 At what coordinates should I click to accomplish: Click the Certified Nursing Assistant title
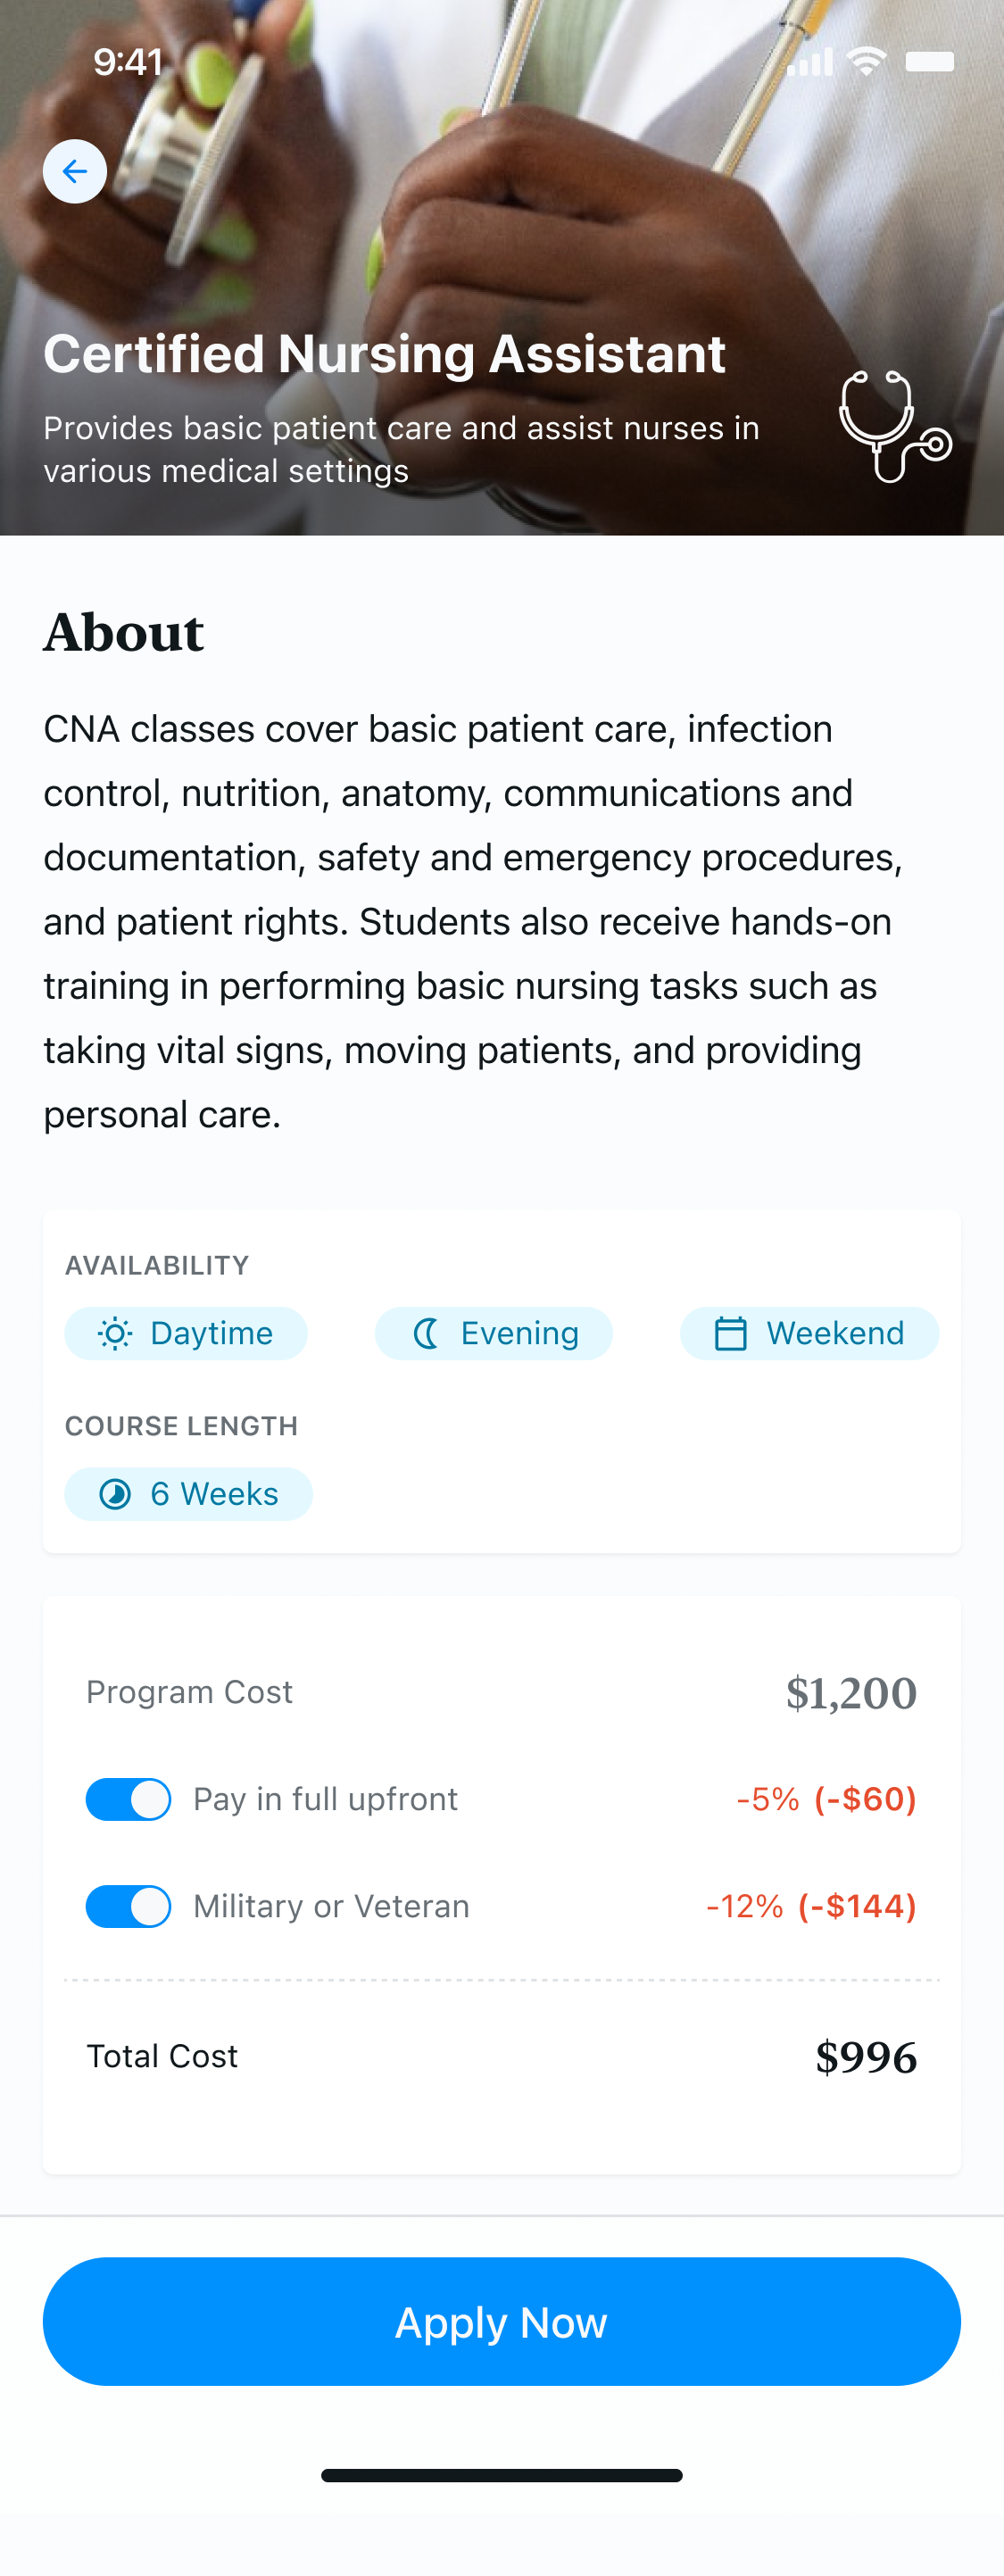[385, 354]
